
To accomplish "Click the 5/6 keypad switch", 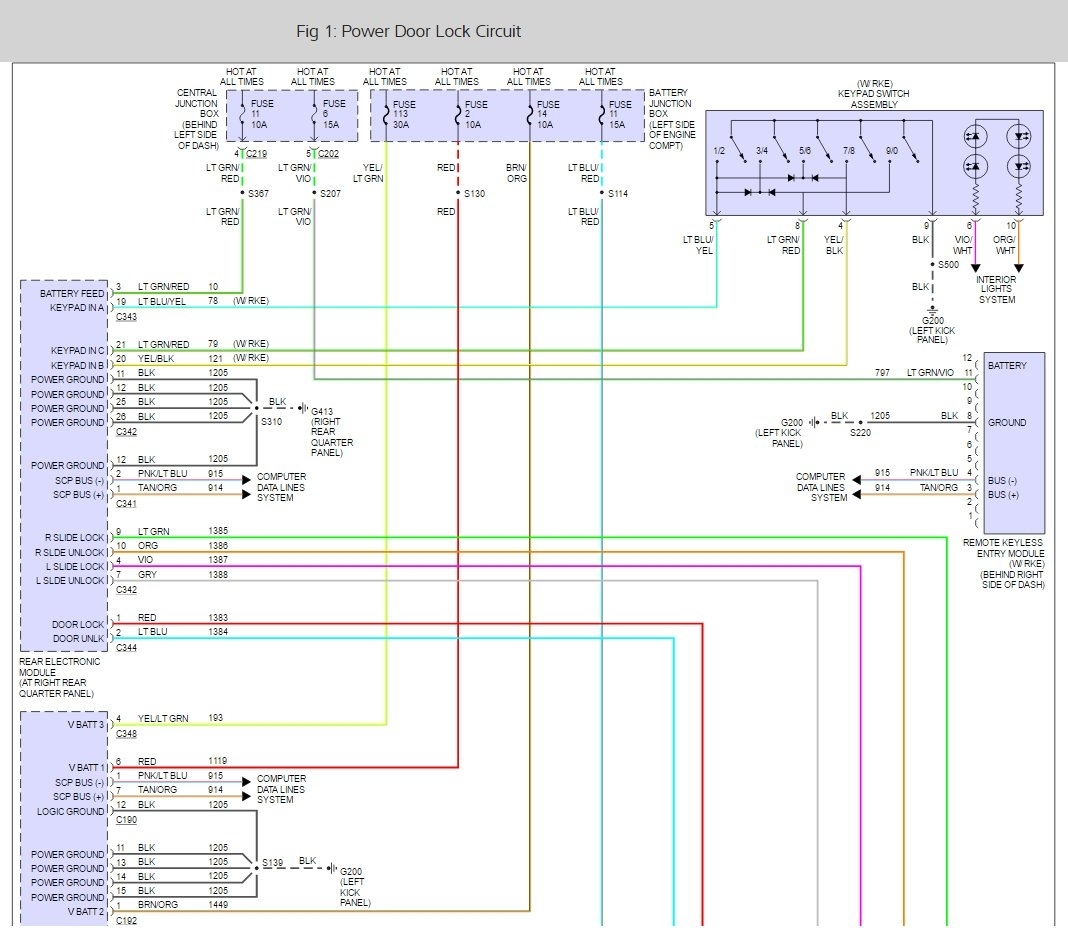I will [822, 151].
